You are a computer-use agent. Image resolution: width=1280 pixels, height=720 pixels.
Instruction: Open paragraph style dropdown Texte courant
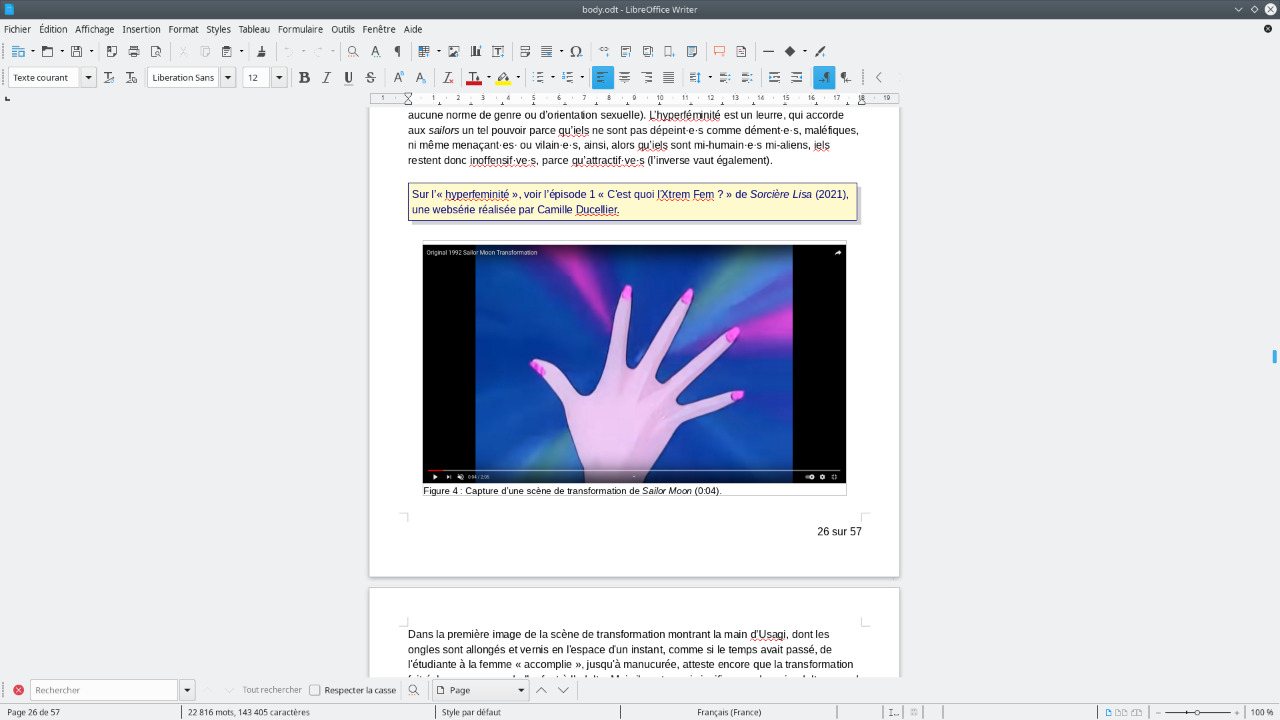tap(89, 77)
